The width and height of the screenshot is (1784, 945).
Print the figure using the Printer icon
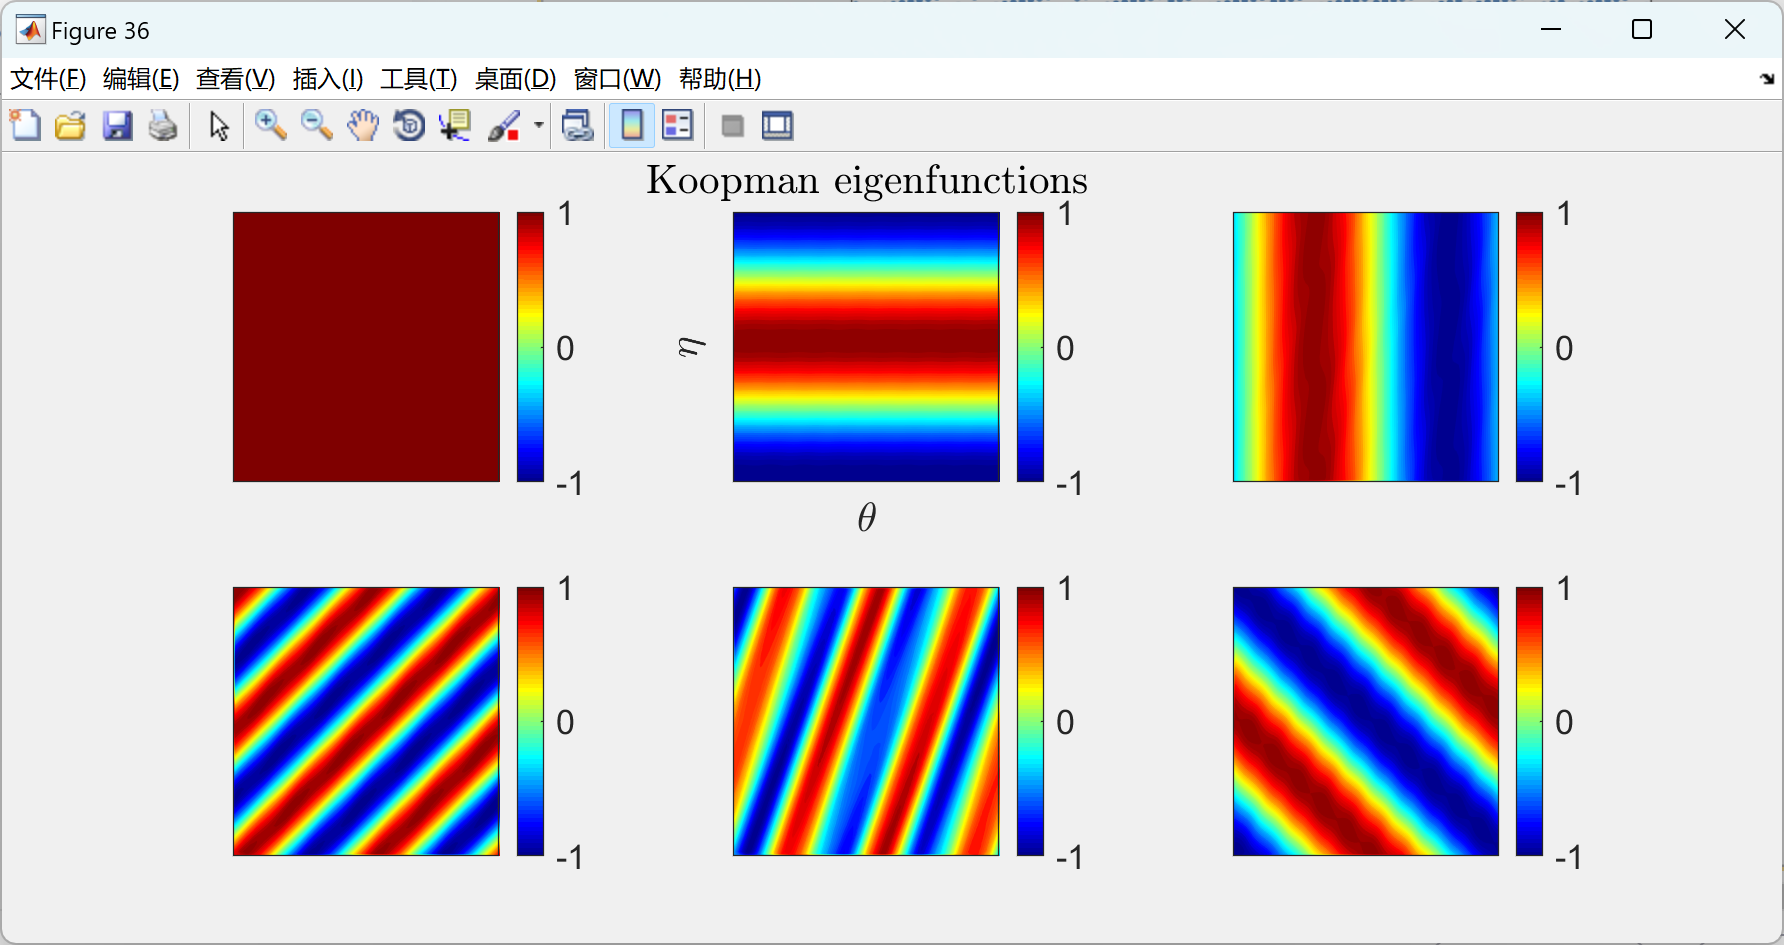tap(163, 125)
